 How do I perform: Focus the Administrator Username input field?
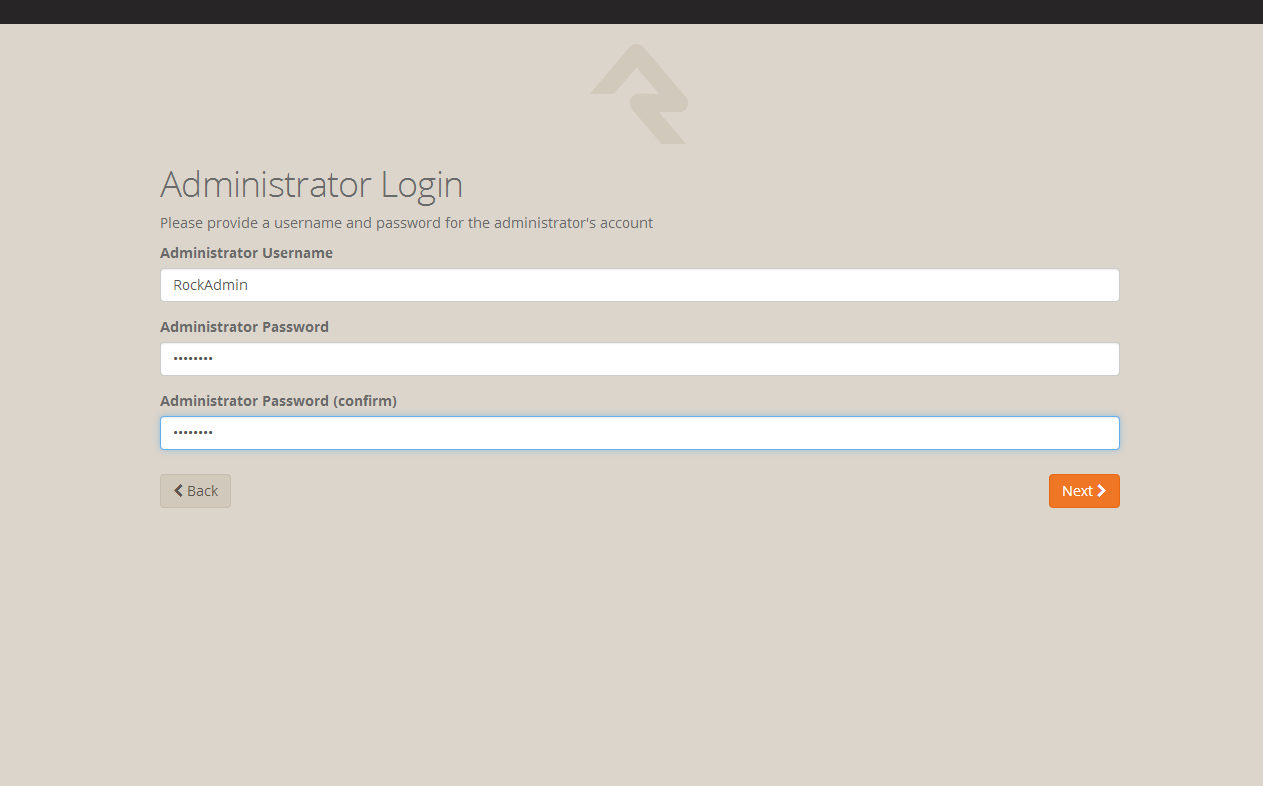pos(639,285)
